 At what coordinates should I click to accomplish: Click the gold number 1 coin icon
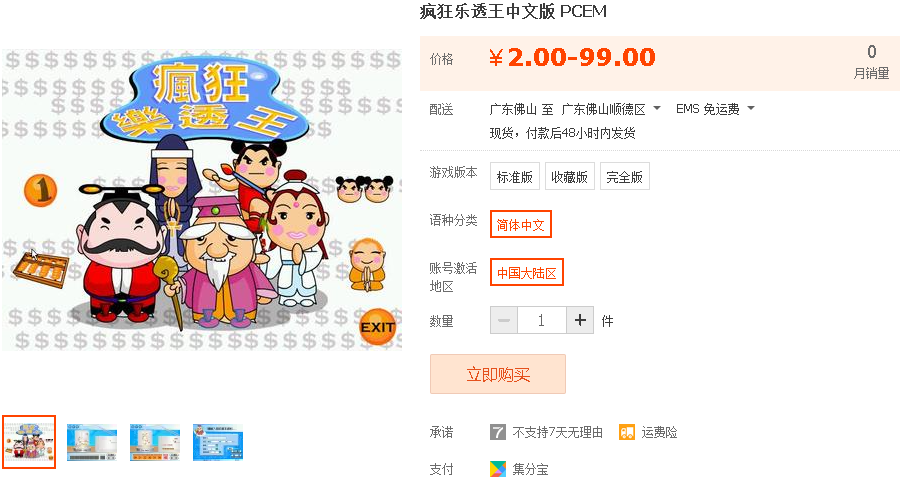[x=40, y=190]
